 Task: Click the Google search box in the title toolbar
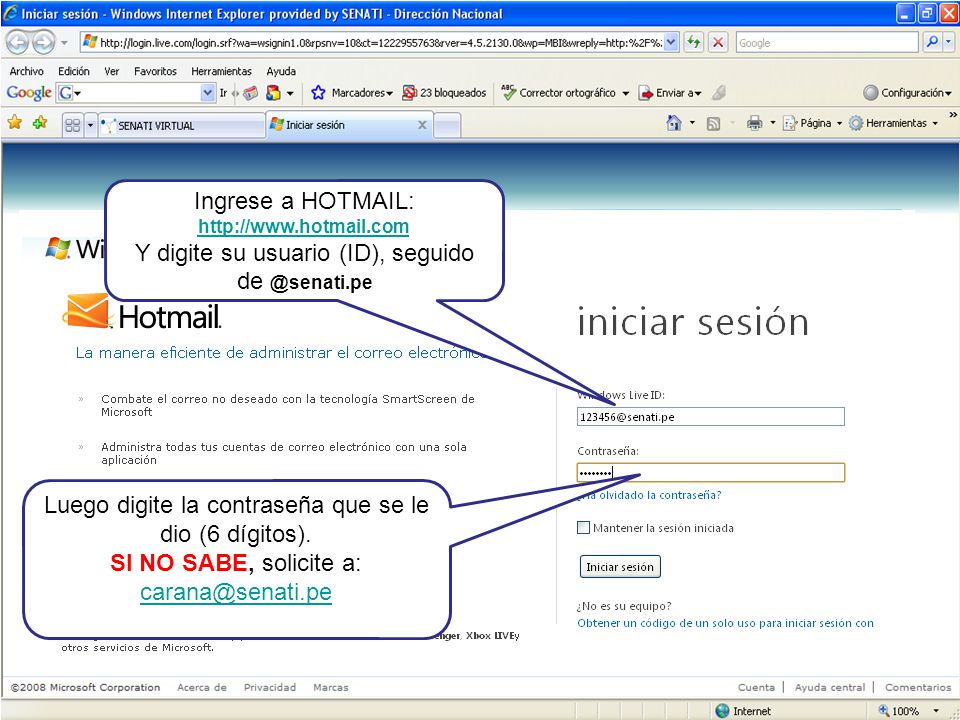click(x=828, y=42)
